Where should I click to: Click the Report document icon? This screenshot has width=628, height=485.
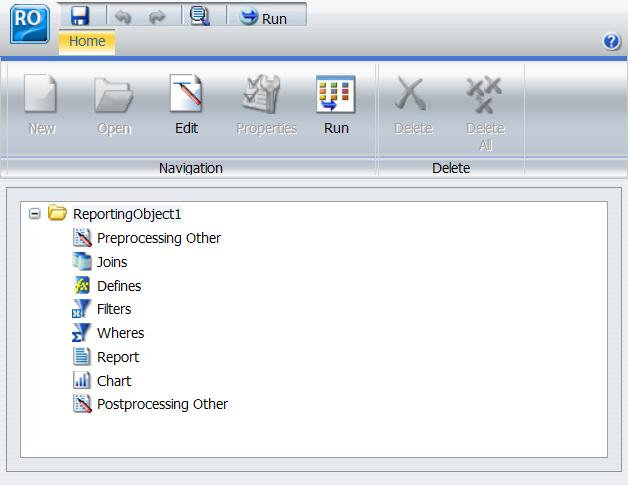82,356
